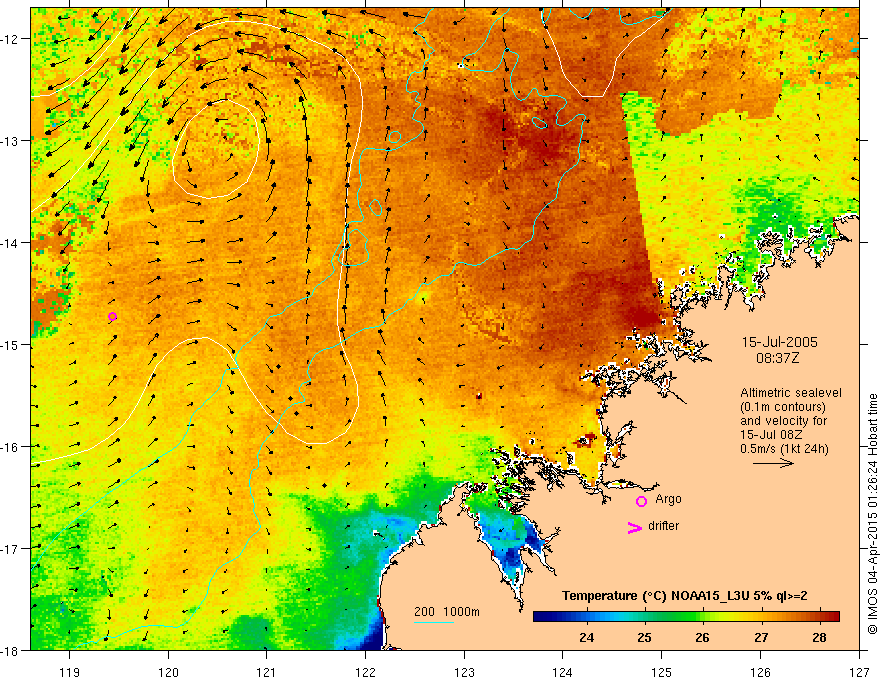Click the color bar tick label 28
Screen dimensions: 880x680
coord(819,637)
